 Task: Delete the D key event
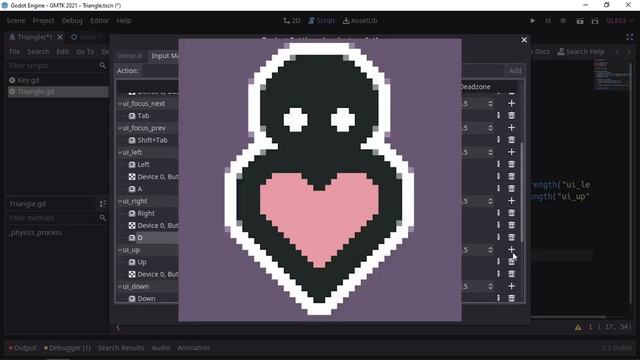click(511, 238)
